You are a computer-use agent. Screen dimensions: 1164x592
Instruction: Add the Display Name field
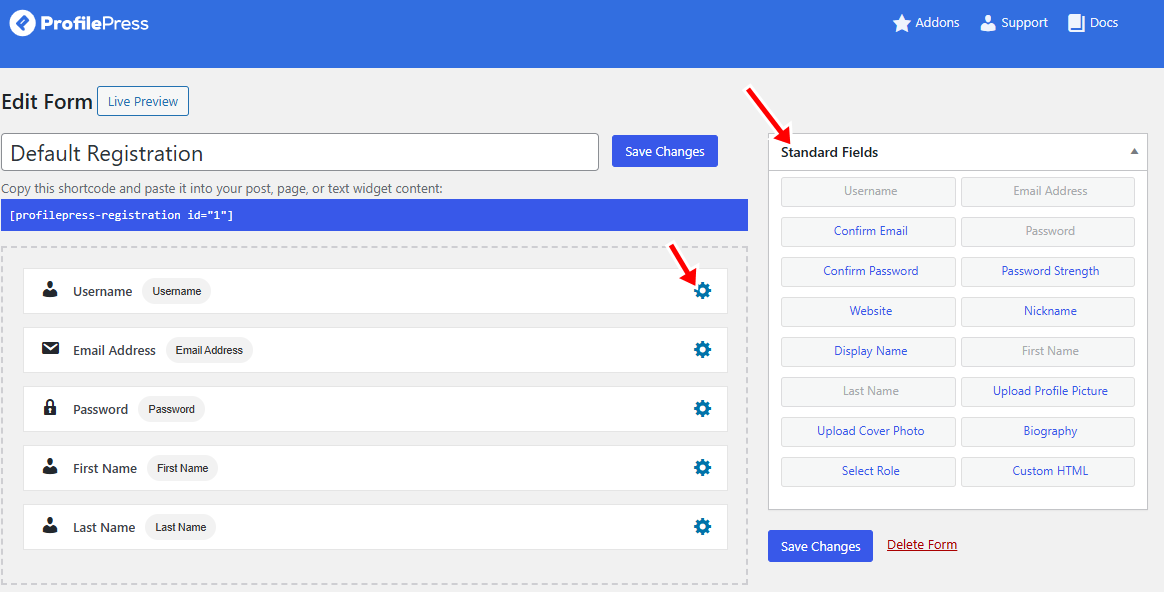[x=869, y=352]
